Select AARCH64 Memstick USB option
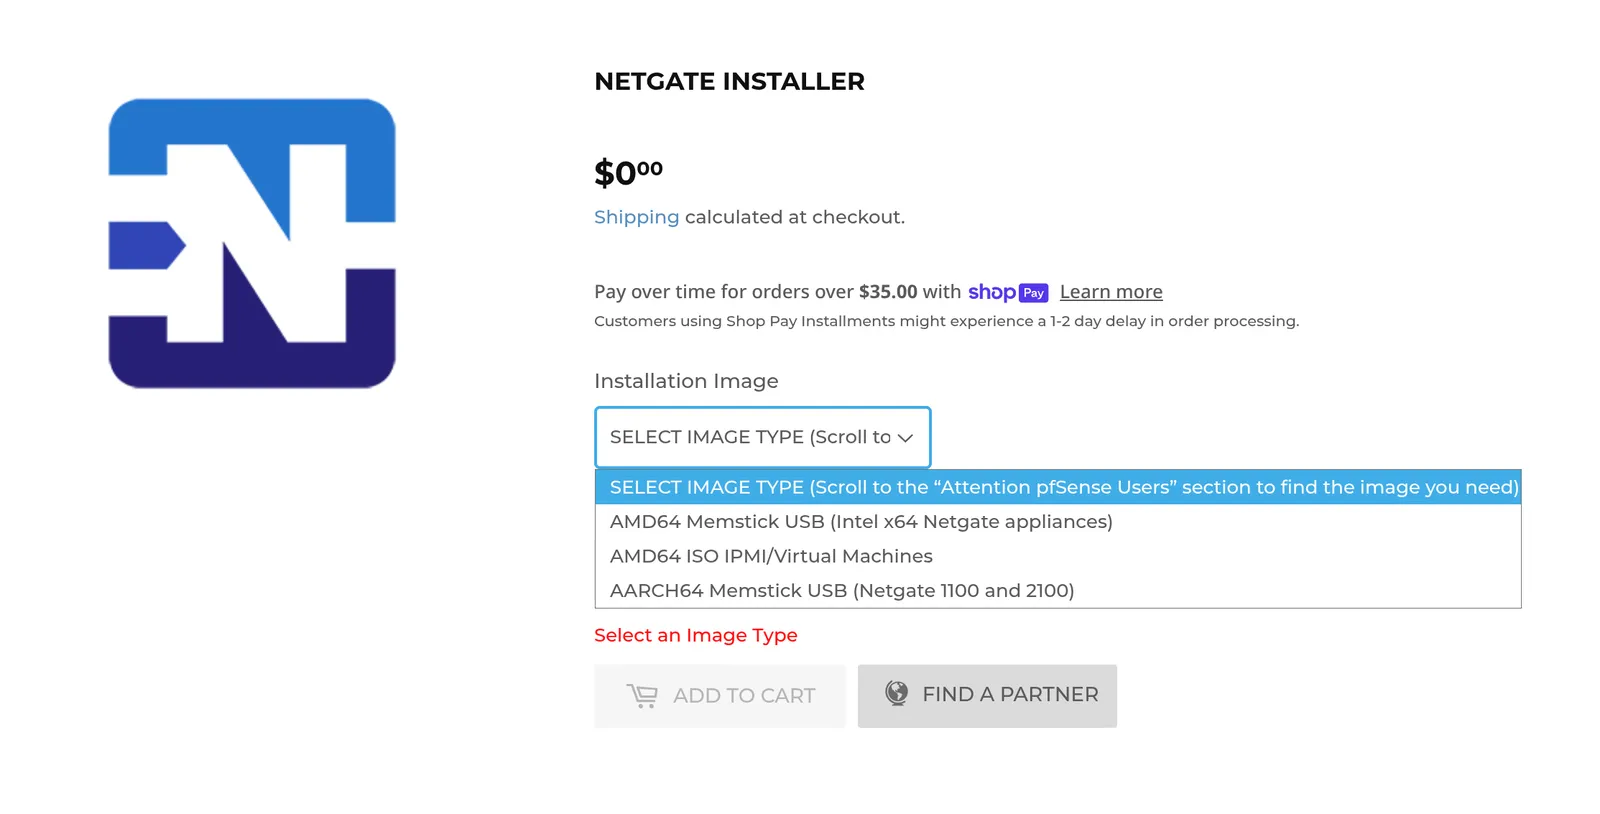Image resolution: width=1600 pixels, height=814 pixels. (1058, 590)
